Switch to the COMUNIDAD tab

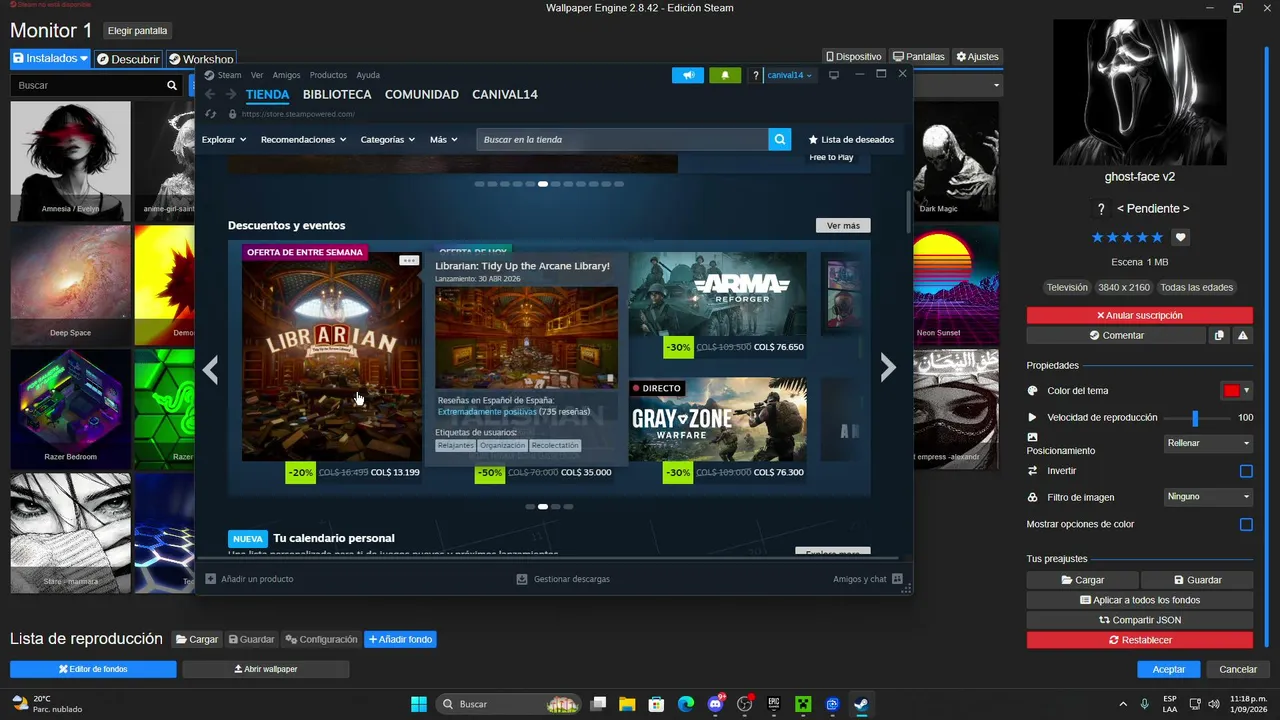422,95
